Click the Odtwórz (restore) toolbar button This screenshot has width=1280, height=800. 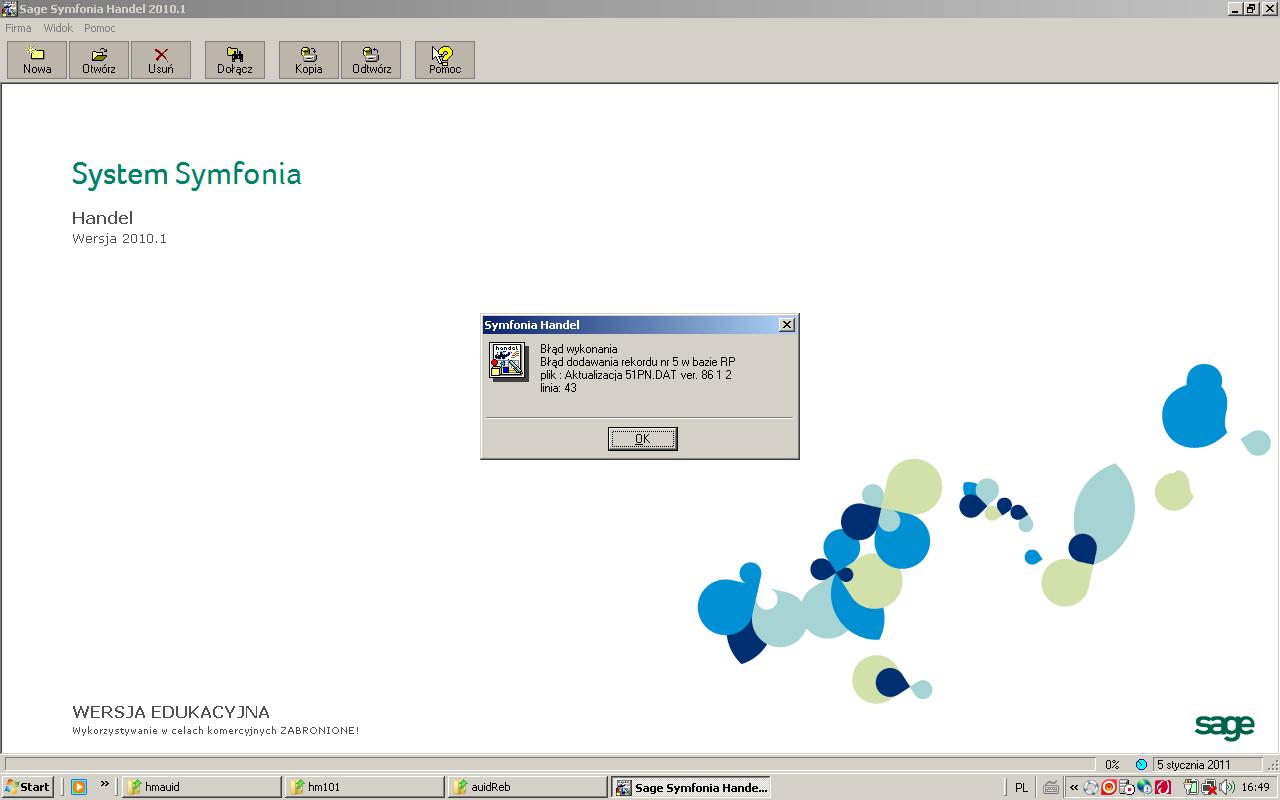coord(371,60)
